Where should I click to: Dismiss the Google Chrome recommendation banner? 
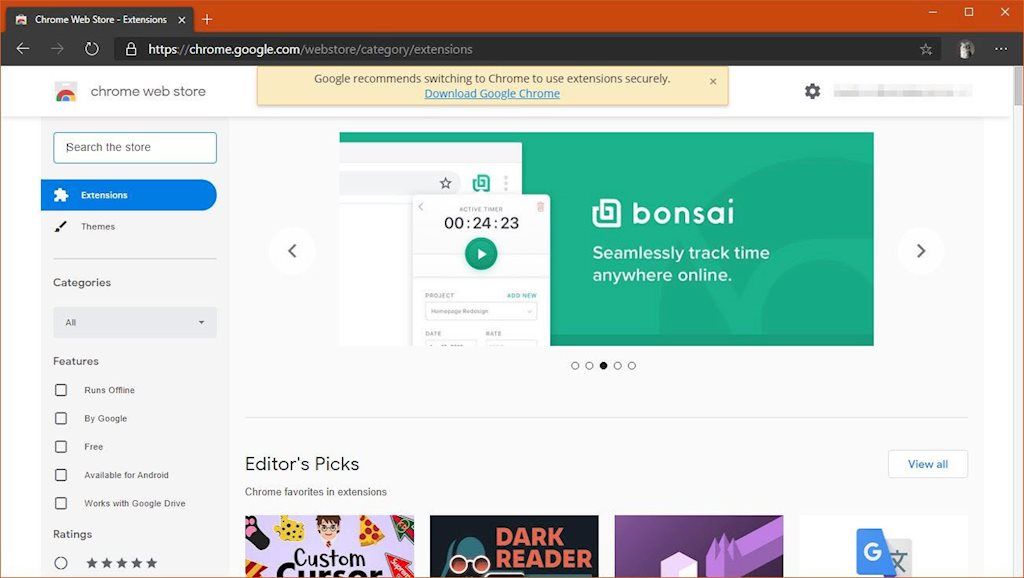click(x=713, y=82)
